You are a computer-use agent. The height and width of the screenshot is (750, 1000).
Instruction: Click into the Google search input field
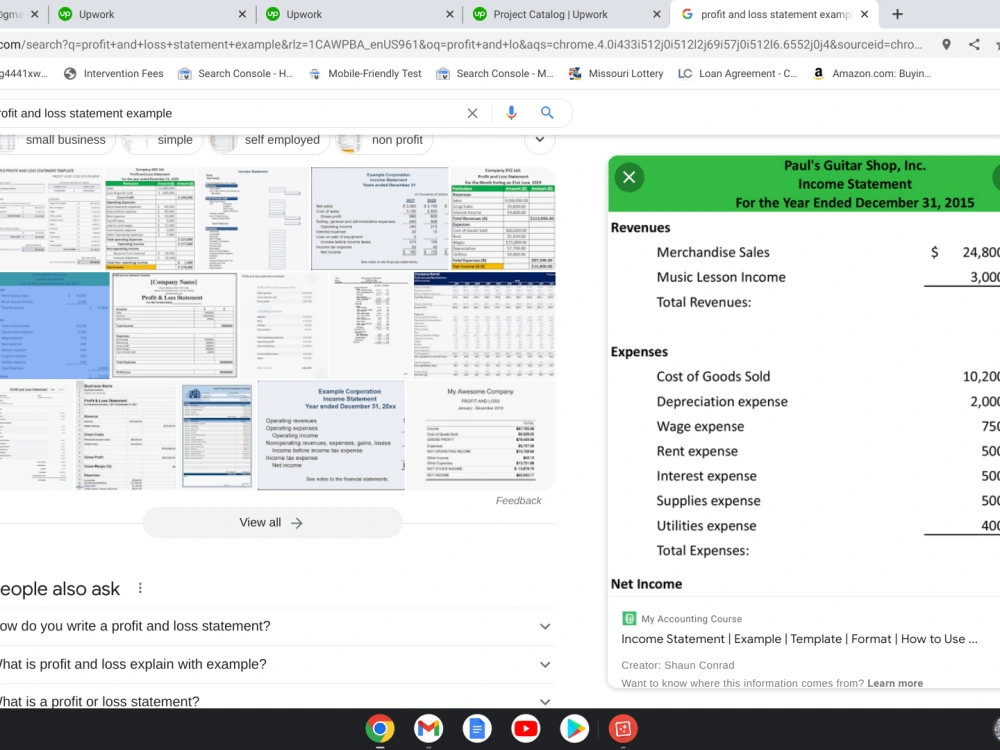230,113
